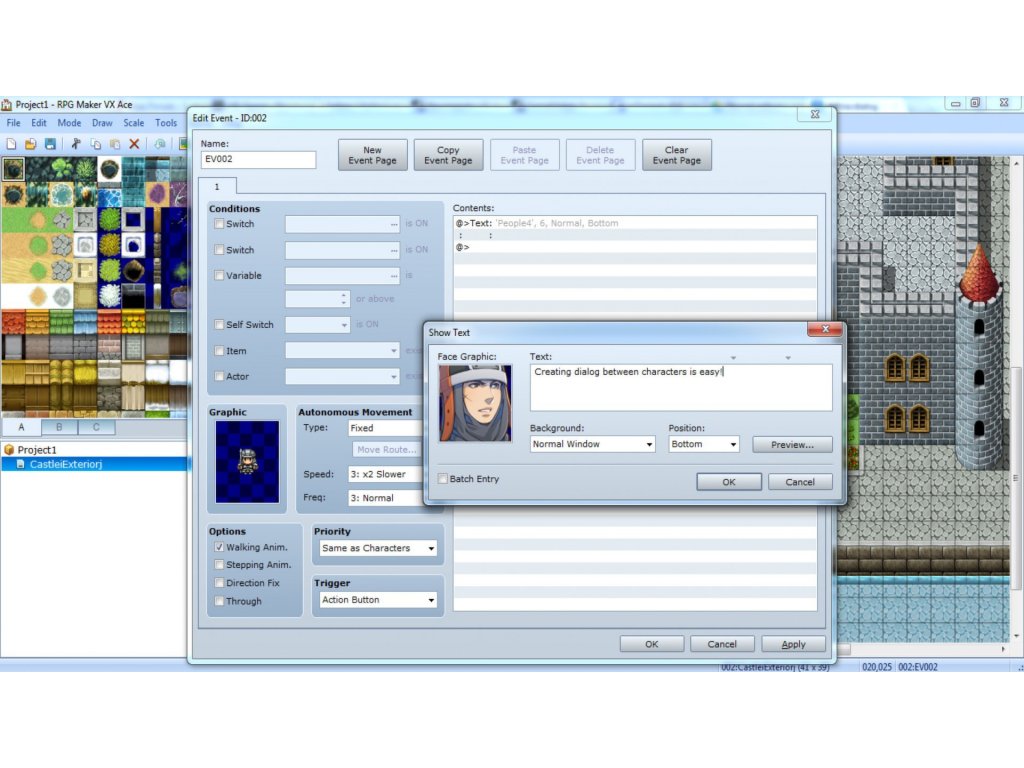Click the Copy icon in main toolbar

96,144
